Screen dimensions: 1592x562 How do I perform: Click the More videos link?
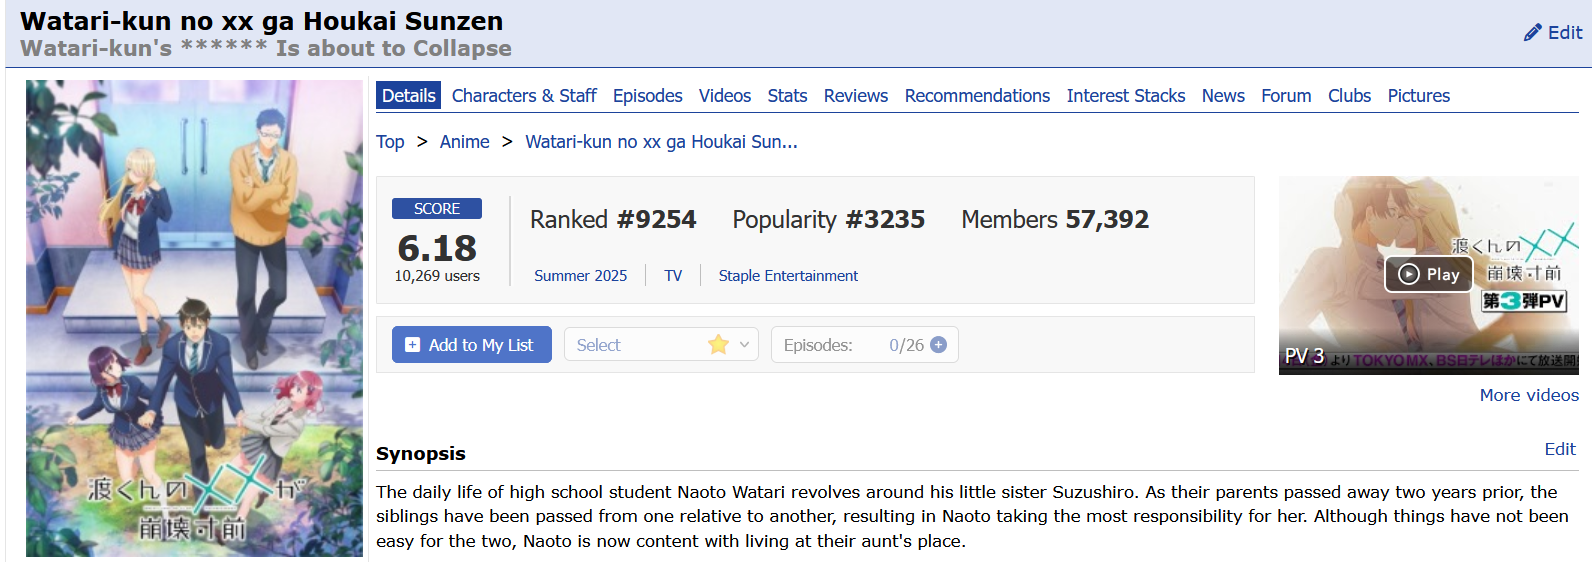pos(1529,395)
